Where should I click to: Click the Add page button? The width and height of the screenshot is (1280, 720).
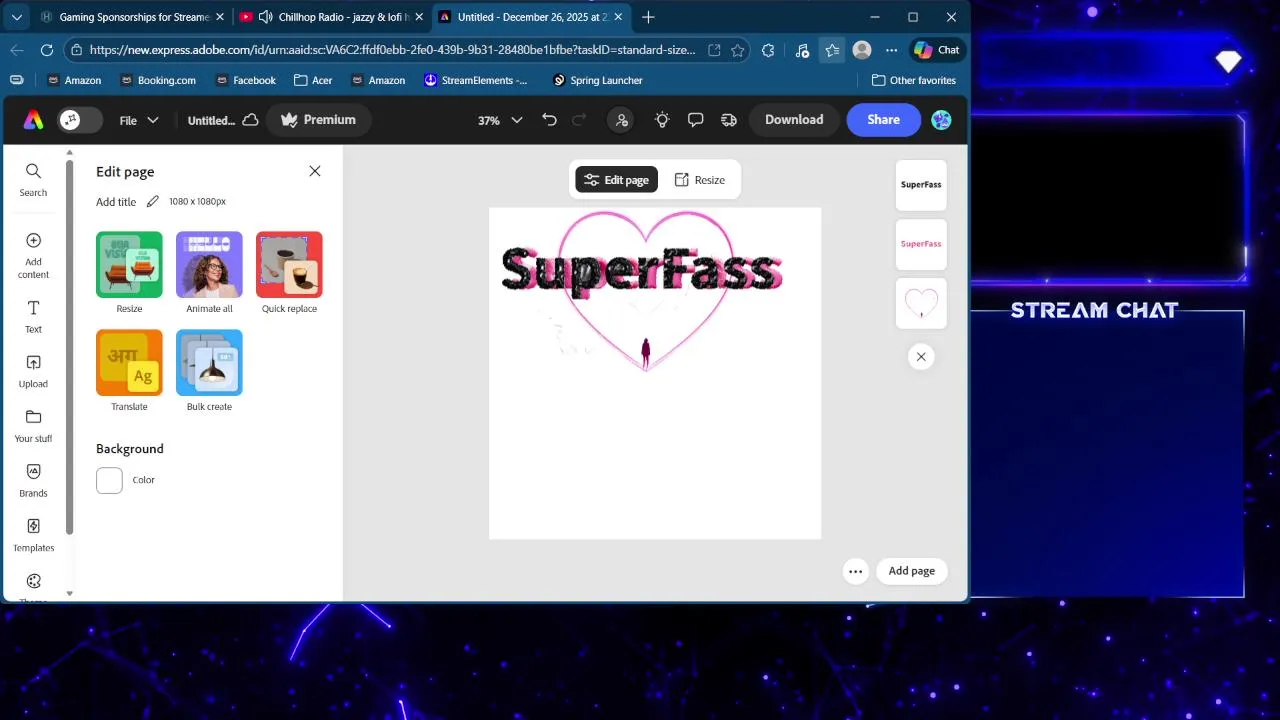(x=912, y=571)
